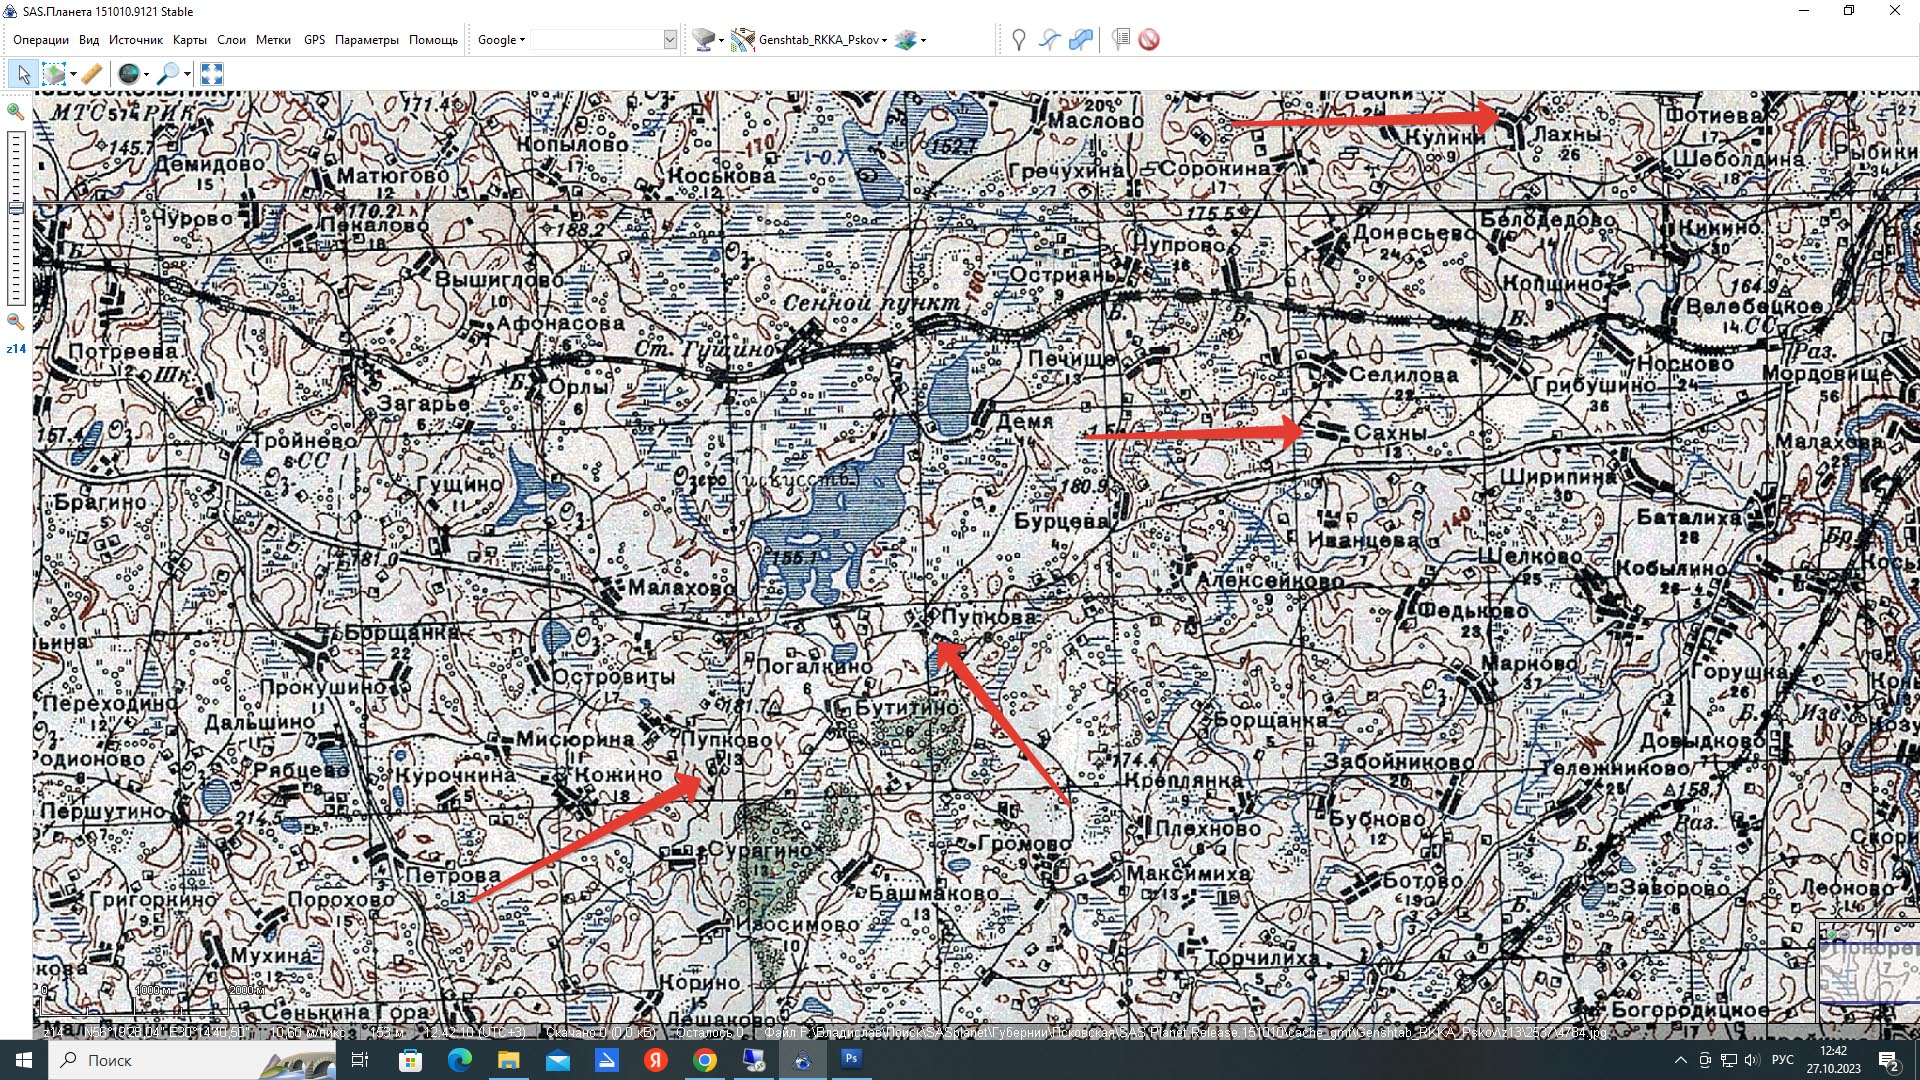Click the selection area manager icon
Viewport: 1920px width, 1080px height.
(55, 74)
